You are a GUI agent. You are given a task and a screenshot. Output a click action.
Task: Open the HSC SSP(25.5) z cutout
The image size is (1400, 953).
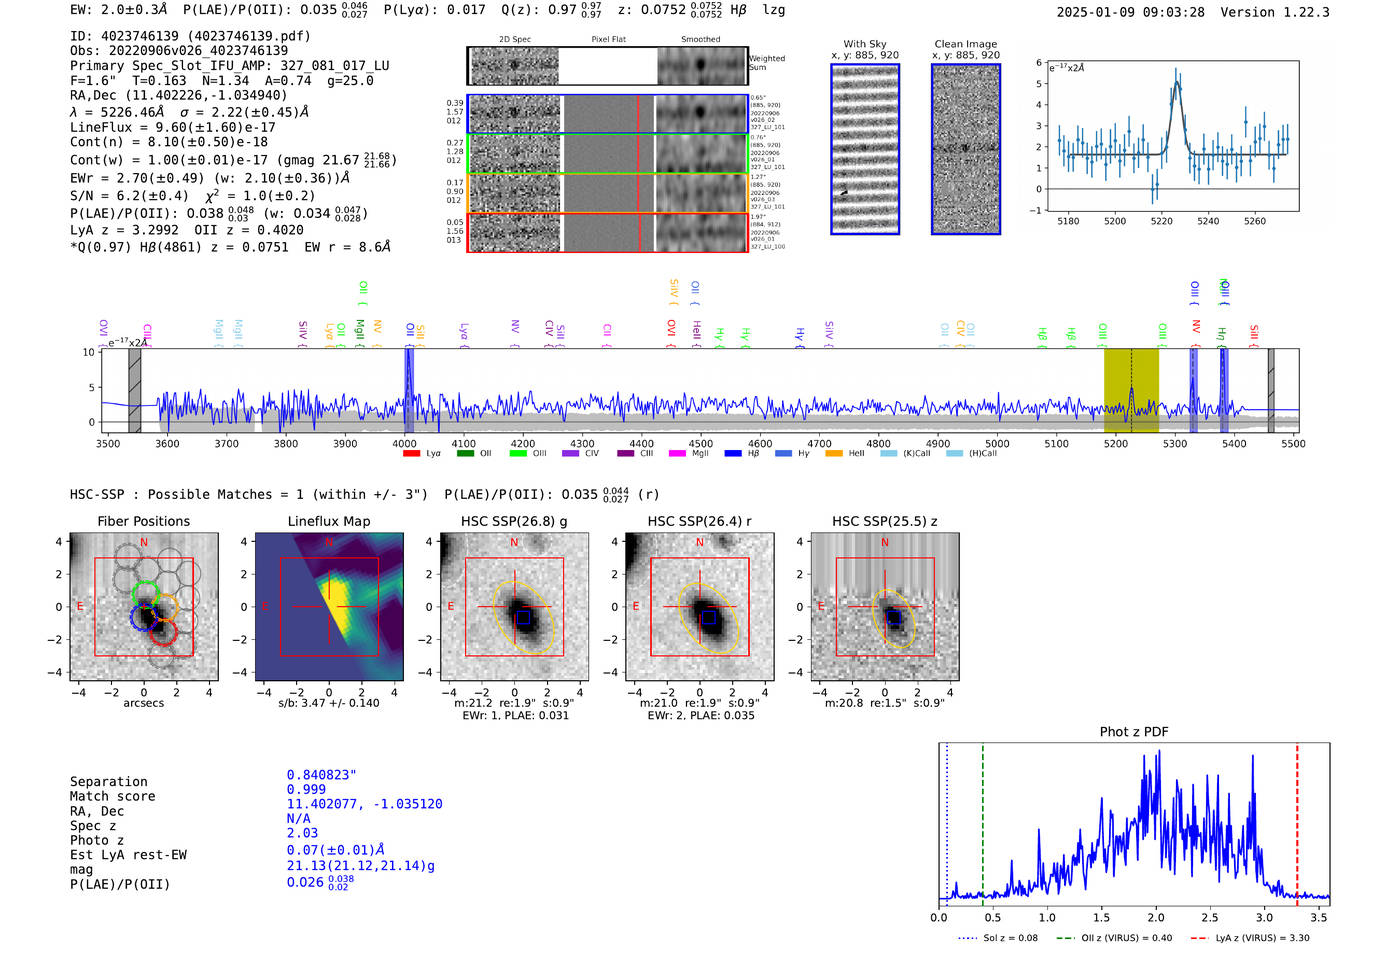coord(884,607)
